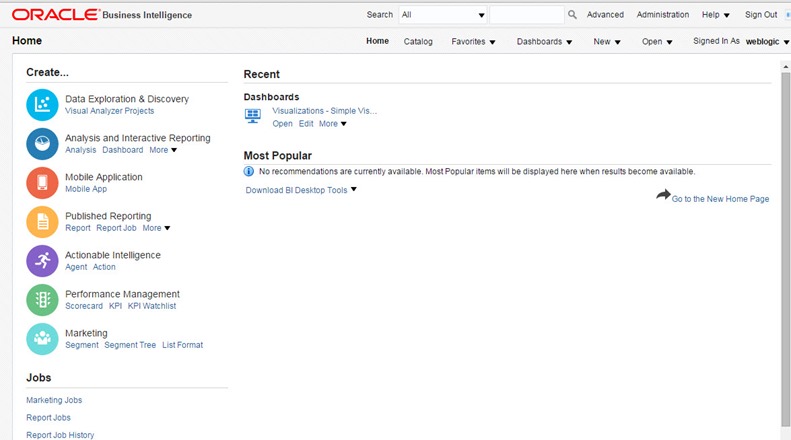The image size is (791, 440).
Task: Open Marketing Jobs link
Action: tap(54, 400)
